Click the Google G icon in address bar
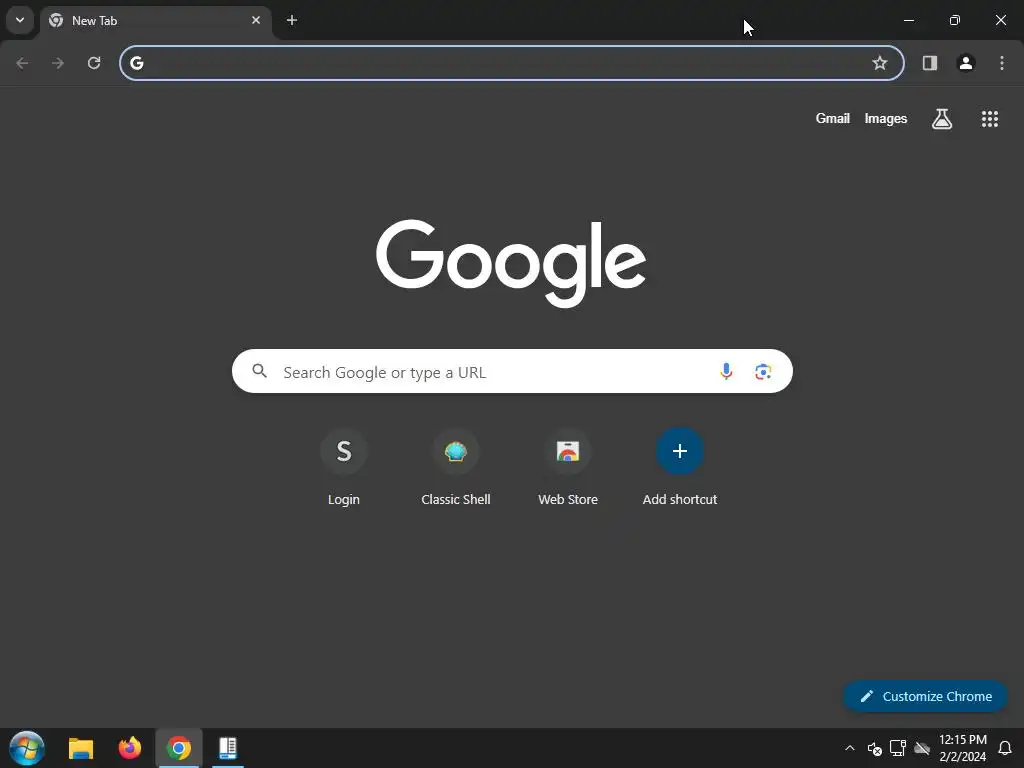 [x=136, y=63]
